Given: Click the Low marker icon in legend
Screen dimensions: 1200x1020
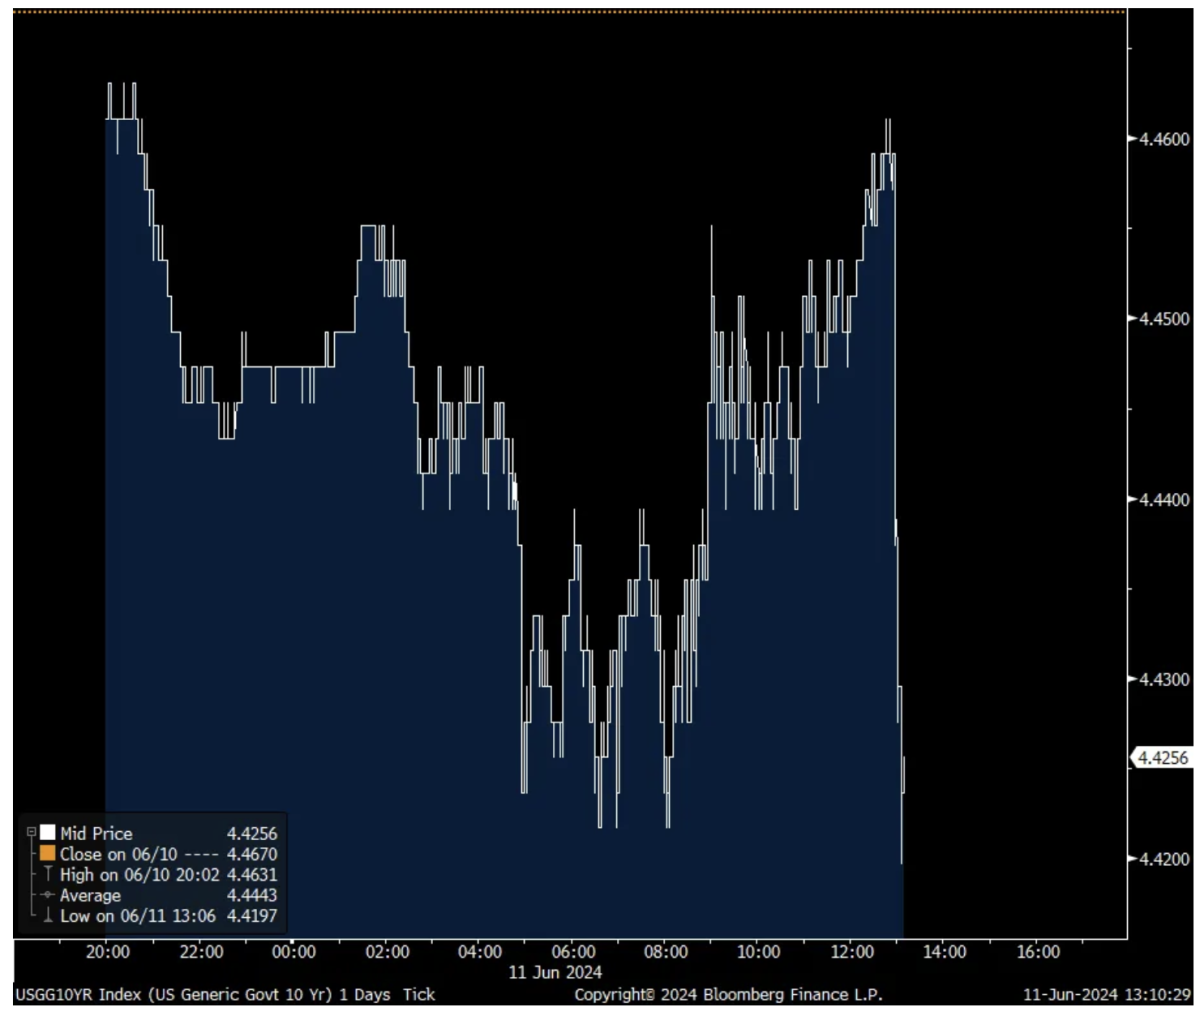Looking at the screenshot, I should point(47,916).
